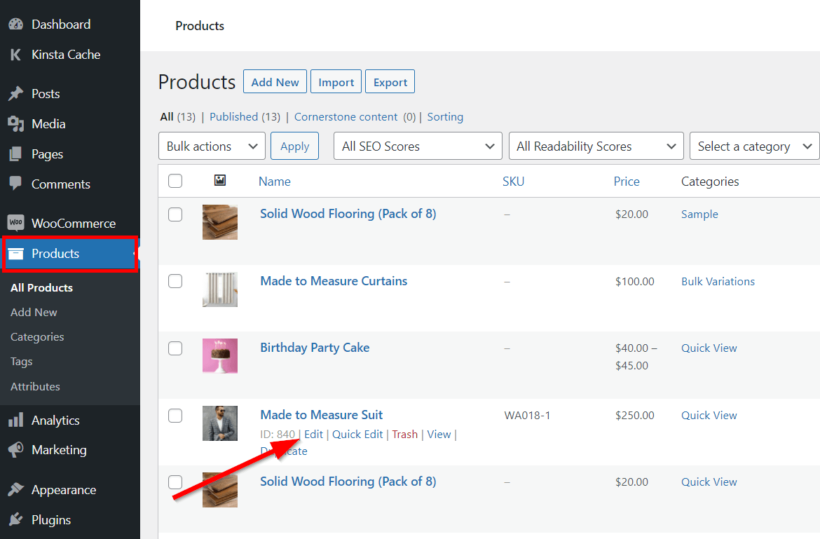
Task: Click the Marketing megaphone icon
Action: (16, 450)
